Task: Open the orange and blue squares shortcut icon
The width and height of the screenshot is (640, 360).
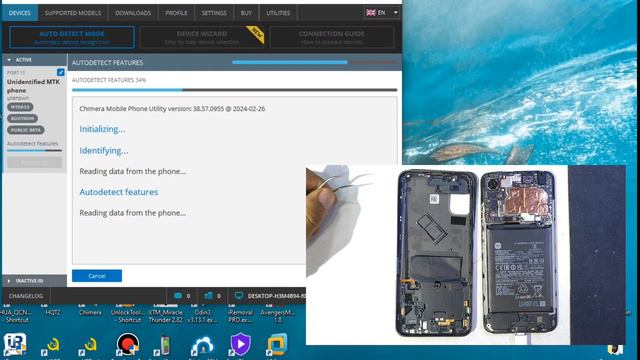Action: 278,344
